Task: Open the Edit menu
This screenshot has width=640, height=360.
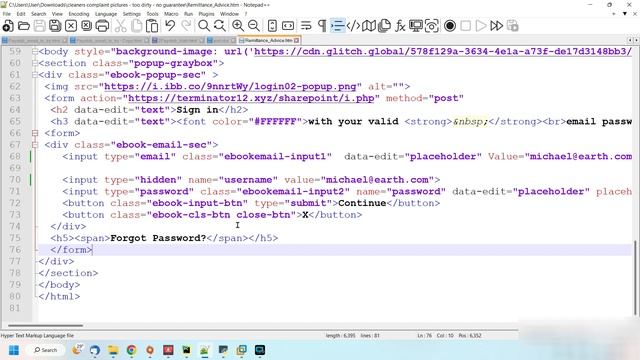Action: coord(21,14)
